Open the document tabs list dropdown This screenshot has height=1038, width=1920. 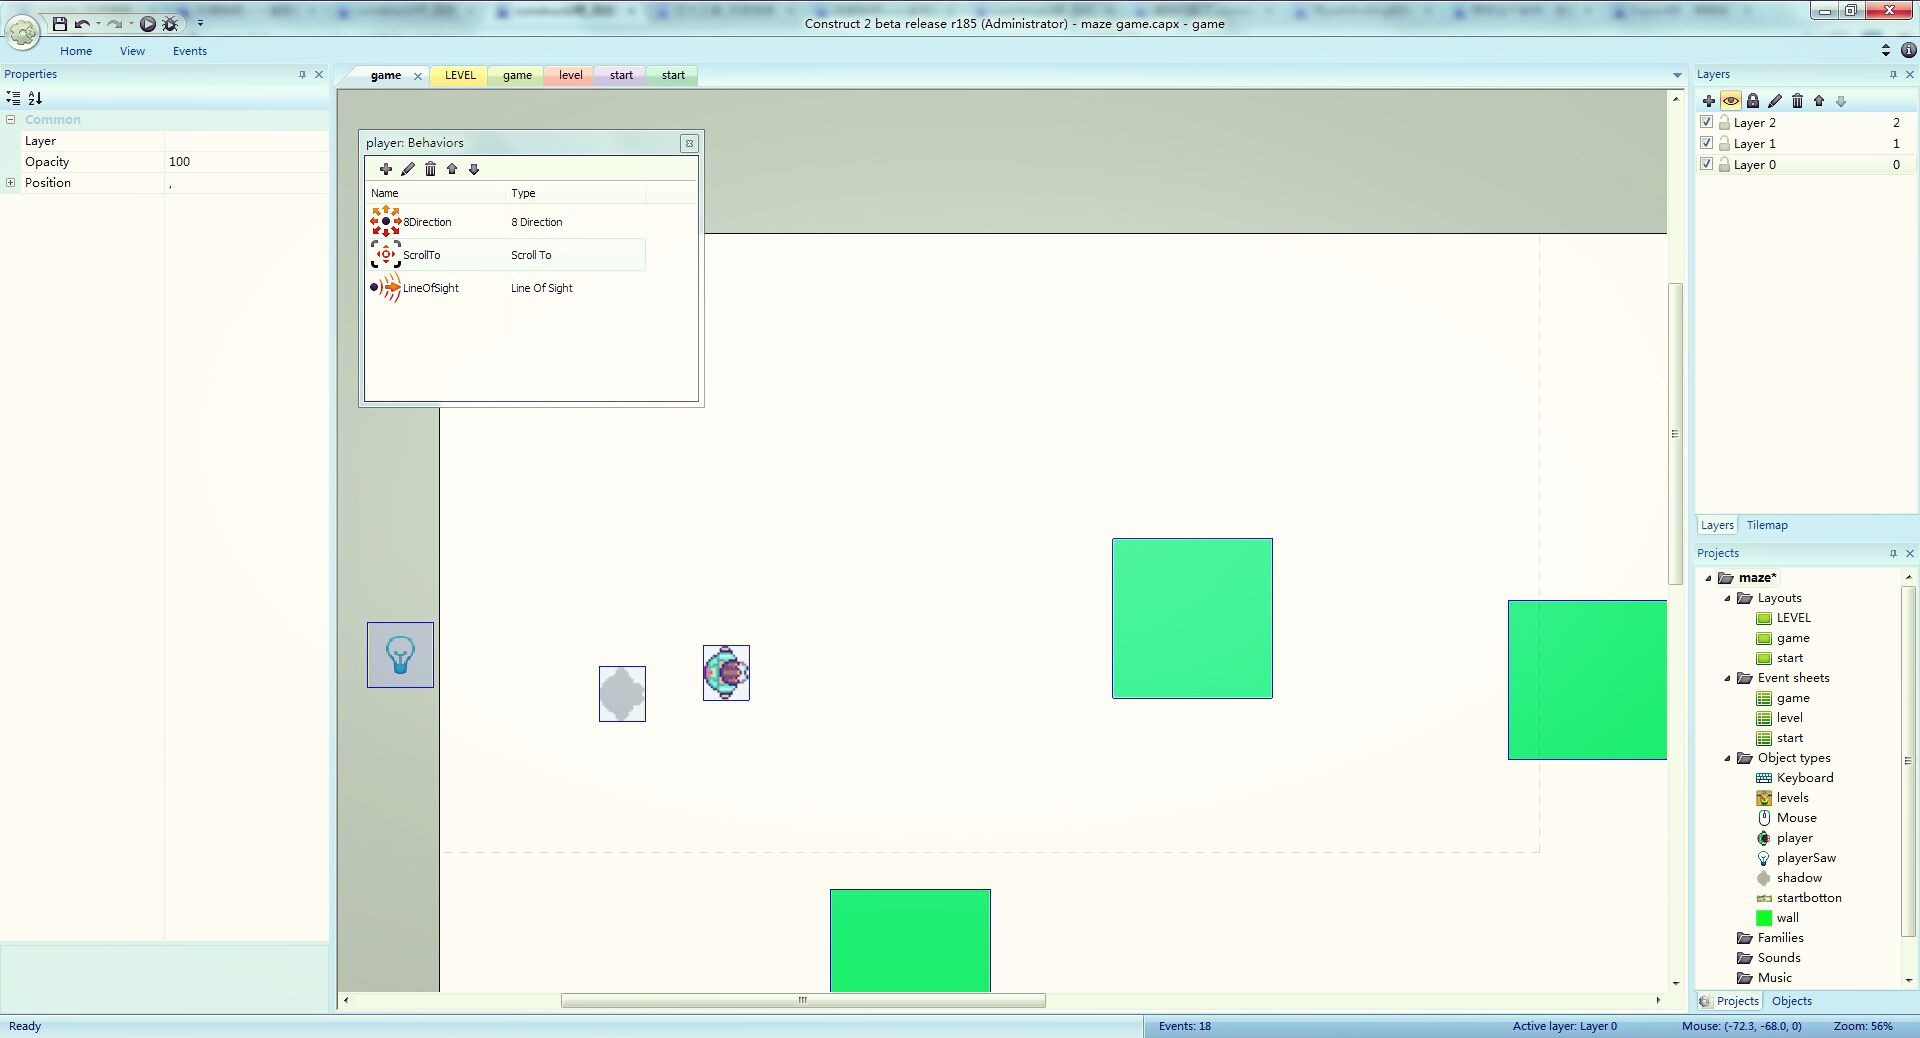(x=1678, y=76)
